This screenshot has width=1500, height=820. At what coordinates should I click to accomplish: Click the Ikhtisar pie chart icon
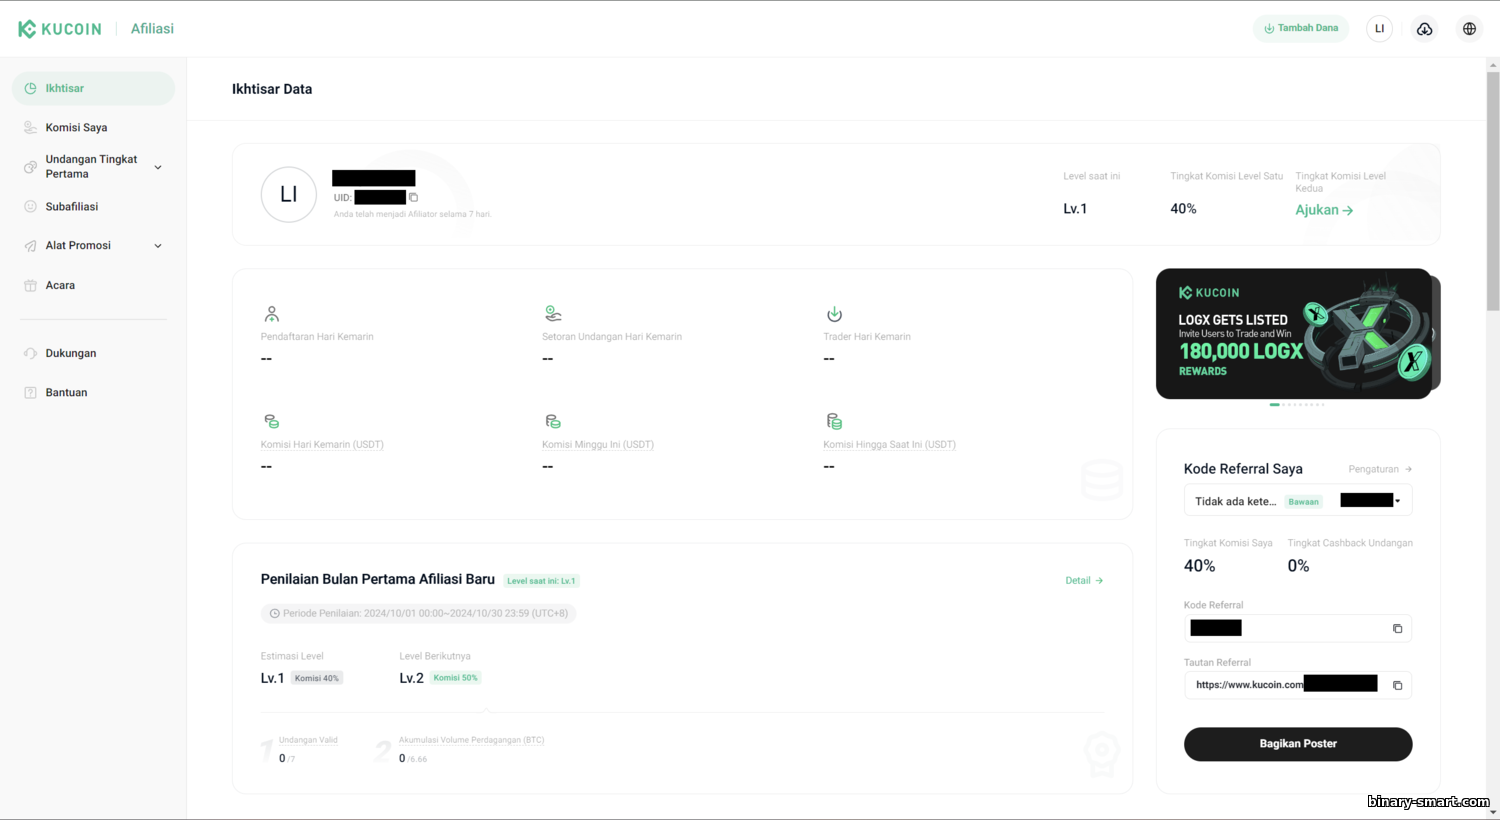pyautogui.click(x=30, y=88)
